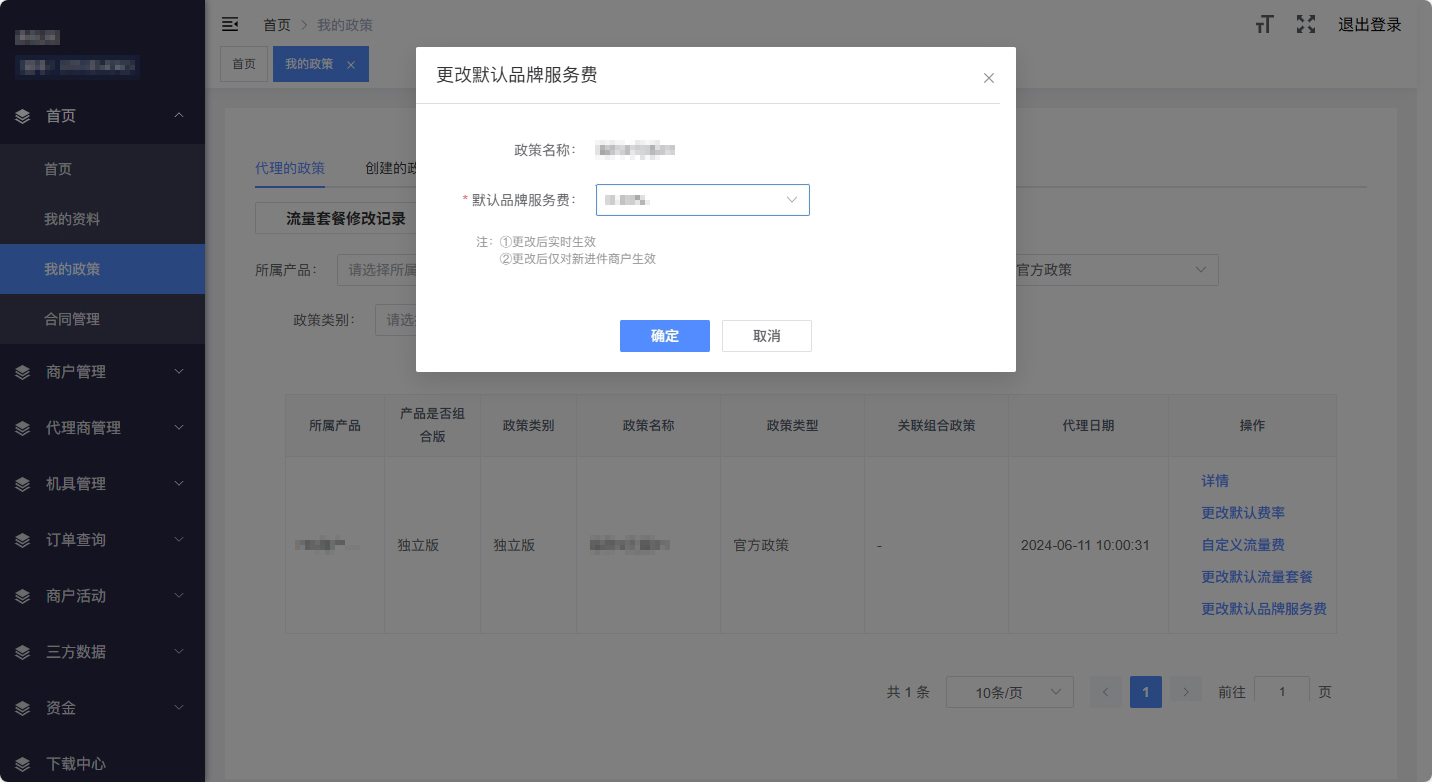
Task: Toggle fullscreen mode icon
Action: click(x=1305, y=25)
